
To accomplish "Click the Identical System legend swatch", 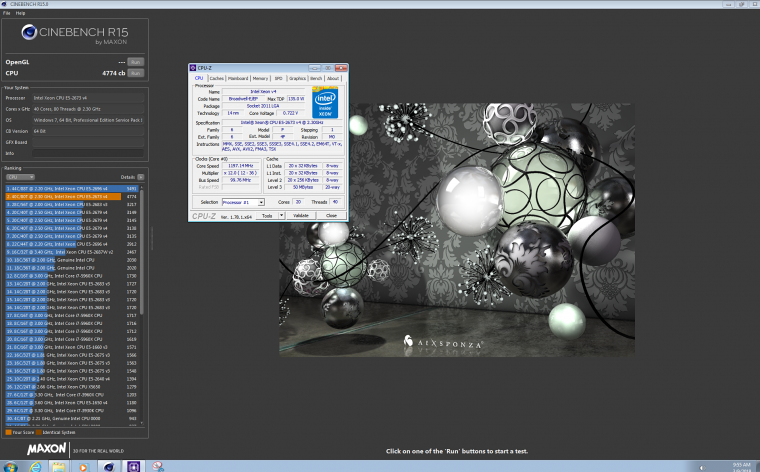I will pyautogui.click(x=39, y=432).
